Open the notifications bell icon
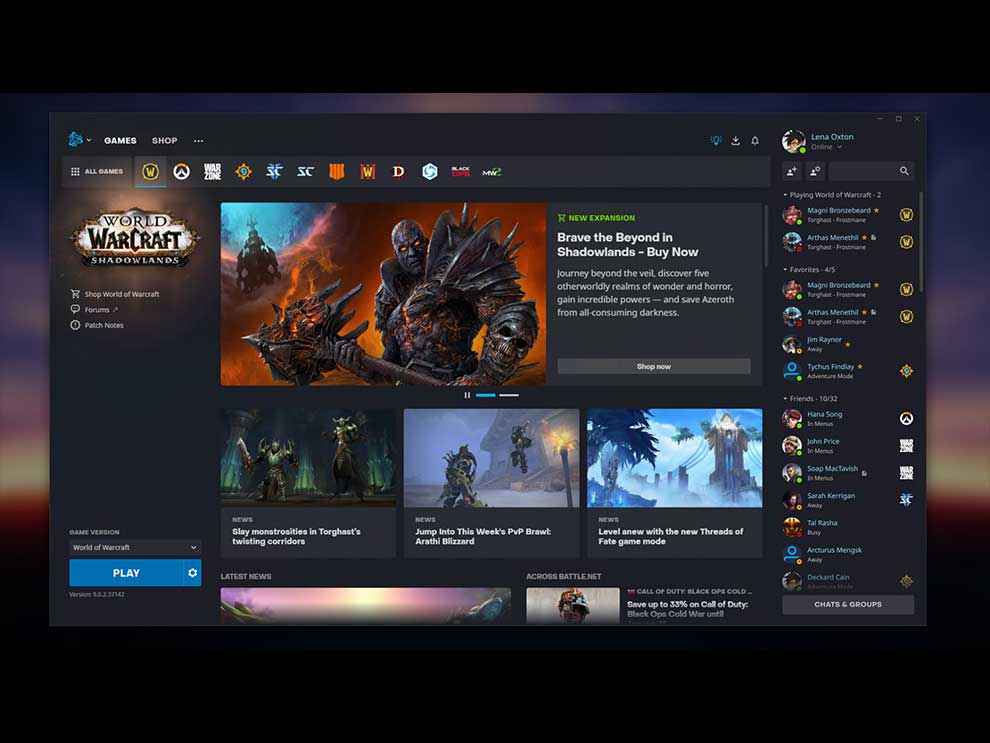This screenshot has height=743, width=990. [755, 141]
